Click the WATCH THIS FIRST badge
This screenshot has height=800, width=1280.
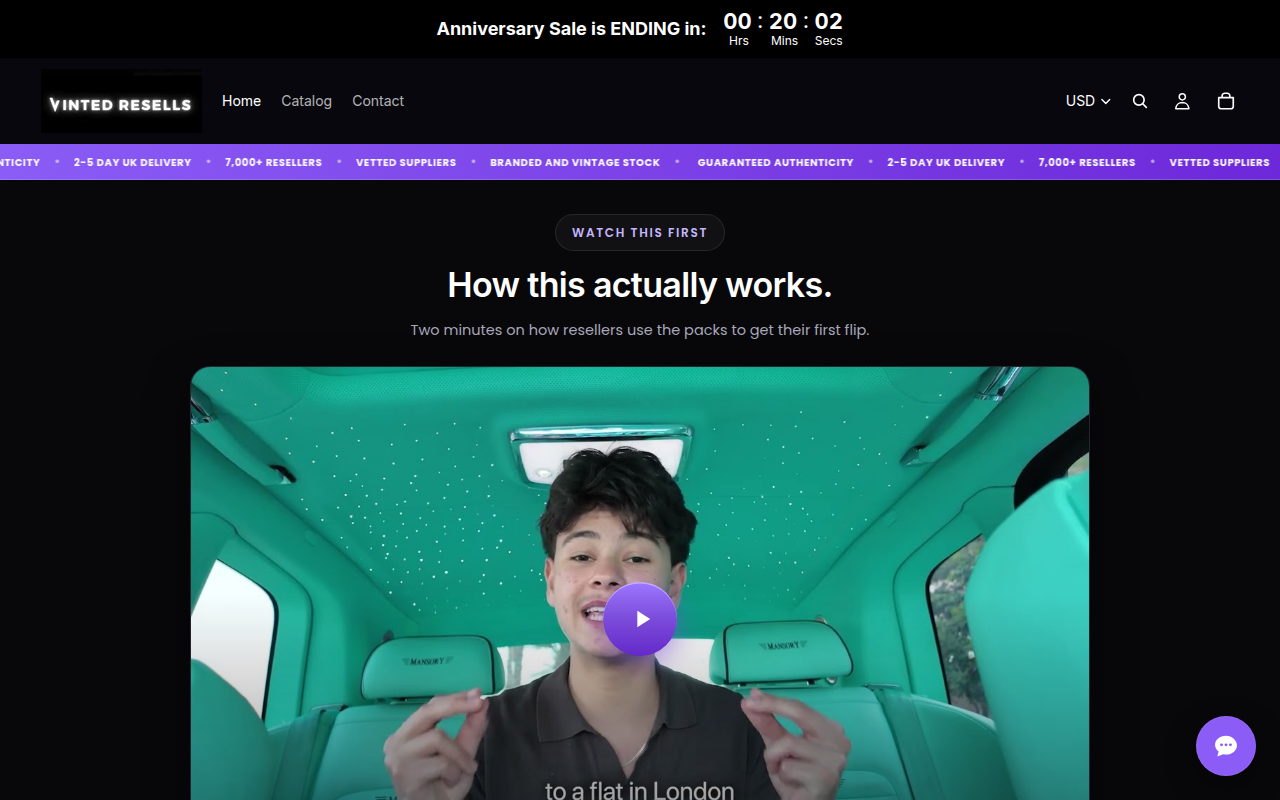pos(640,232)
